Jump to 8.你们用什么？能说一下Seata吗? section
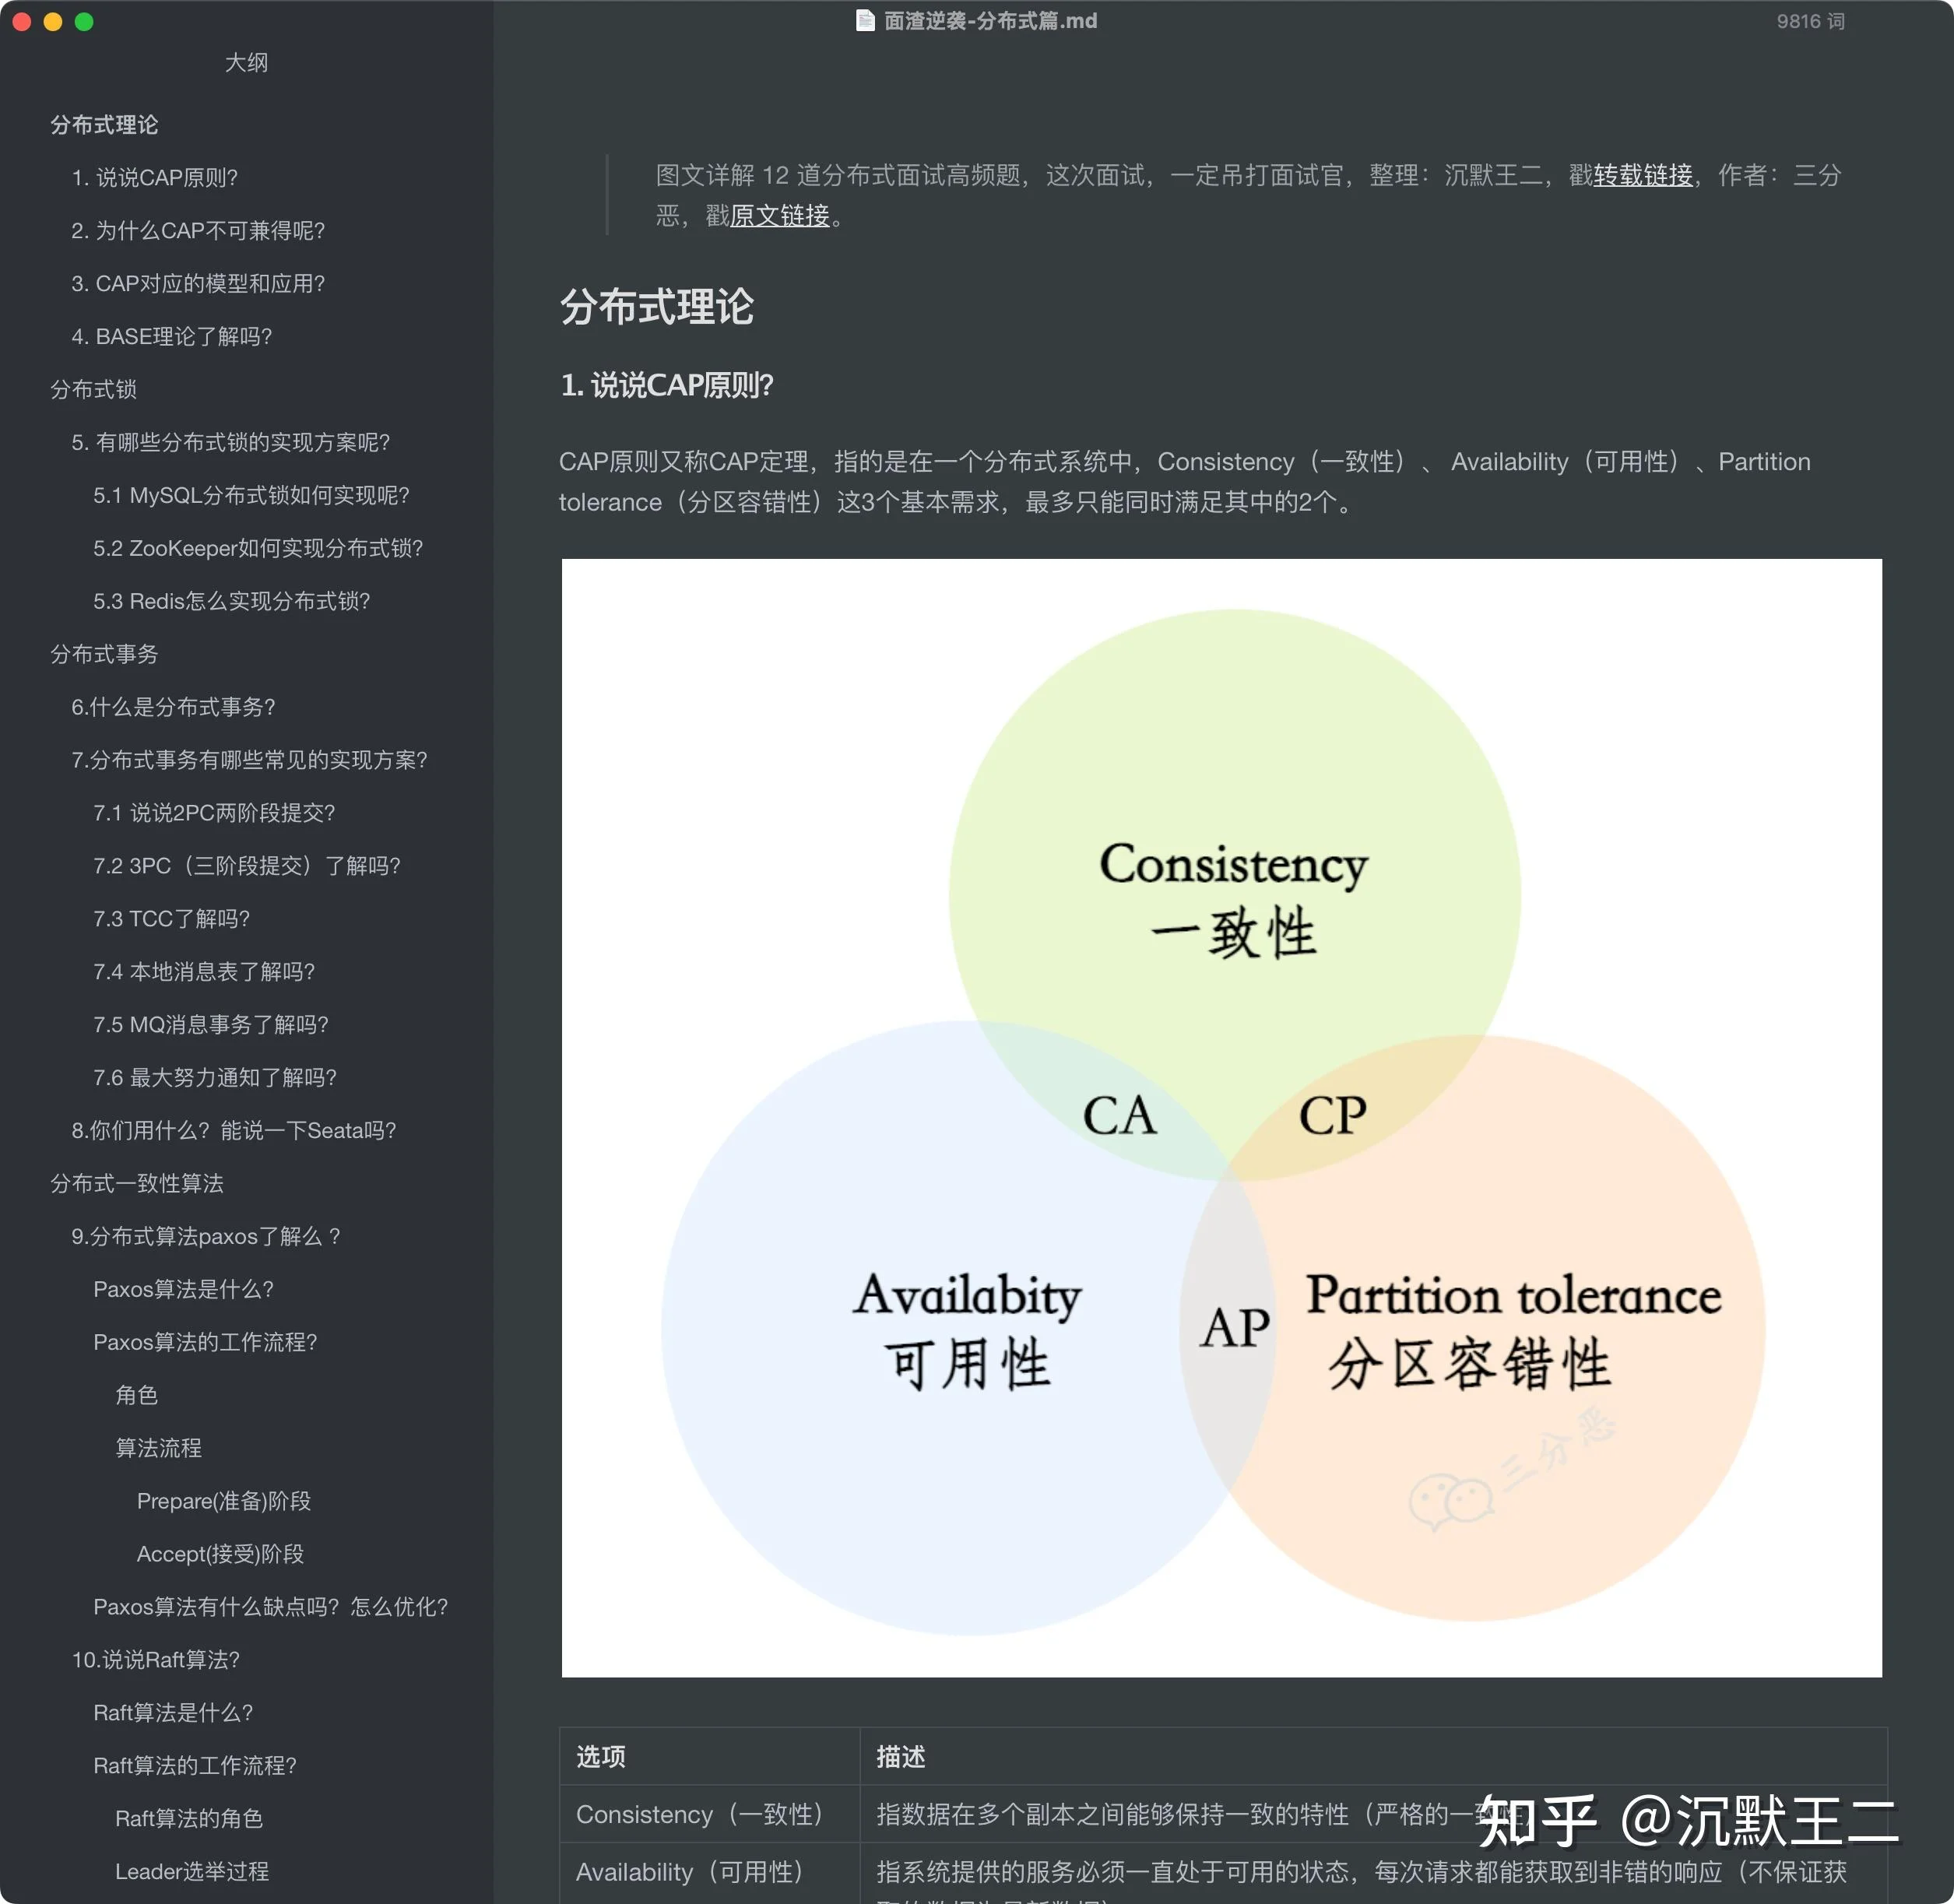The width and height of the screenshot is (1954, 1904). 234,1130
